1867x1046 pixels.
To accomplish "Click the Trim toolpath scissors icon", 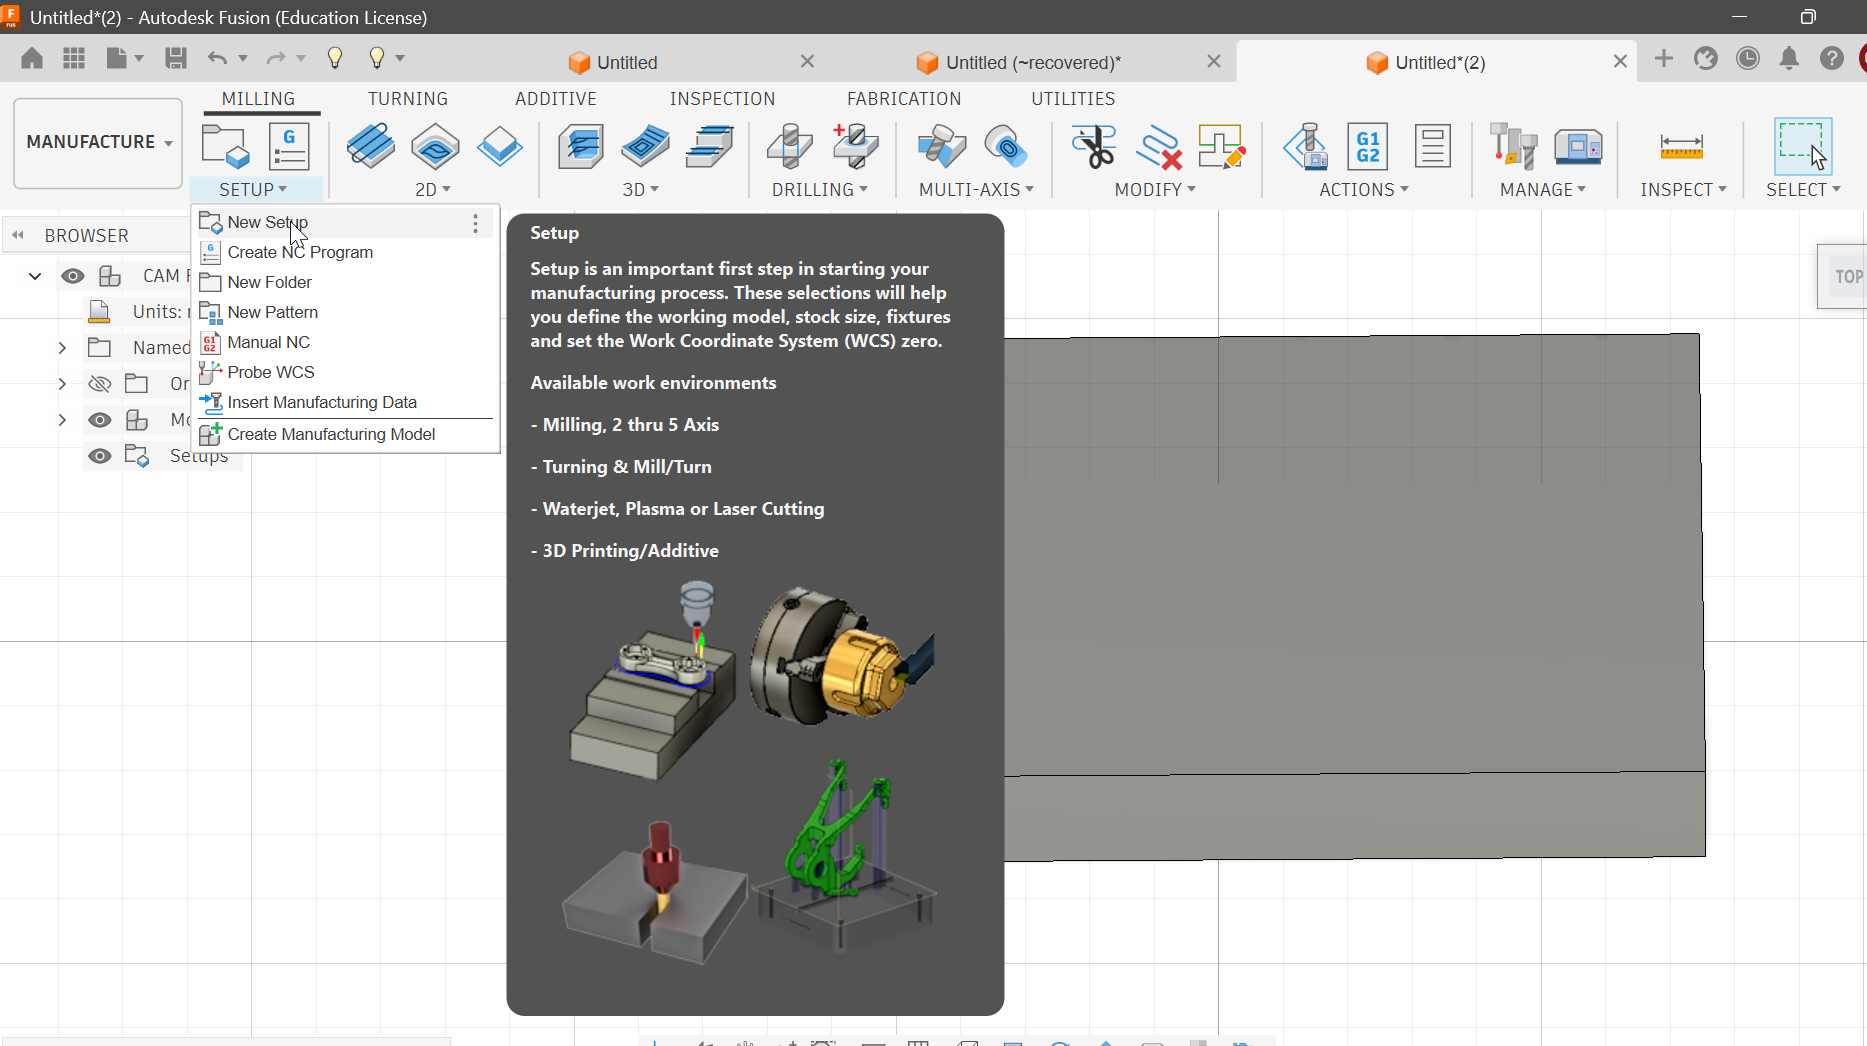I will coord(1094,146).
